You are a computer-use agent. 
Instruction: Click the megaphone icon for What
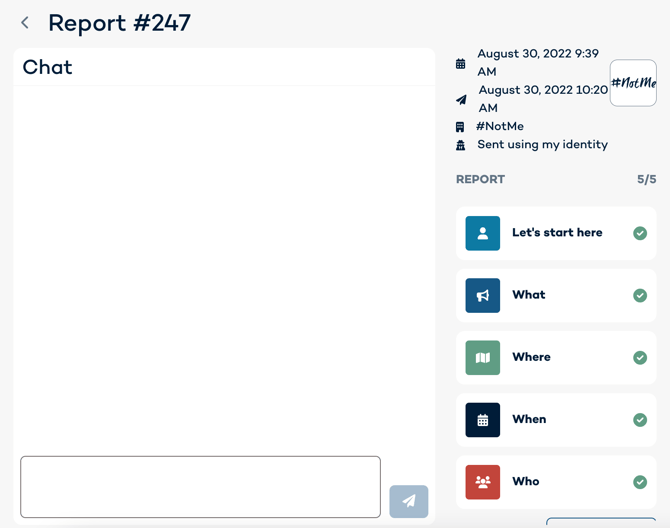click(x=482, y=296)
